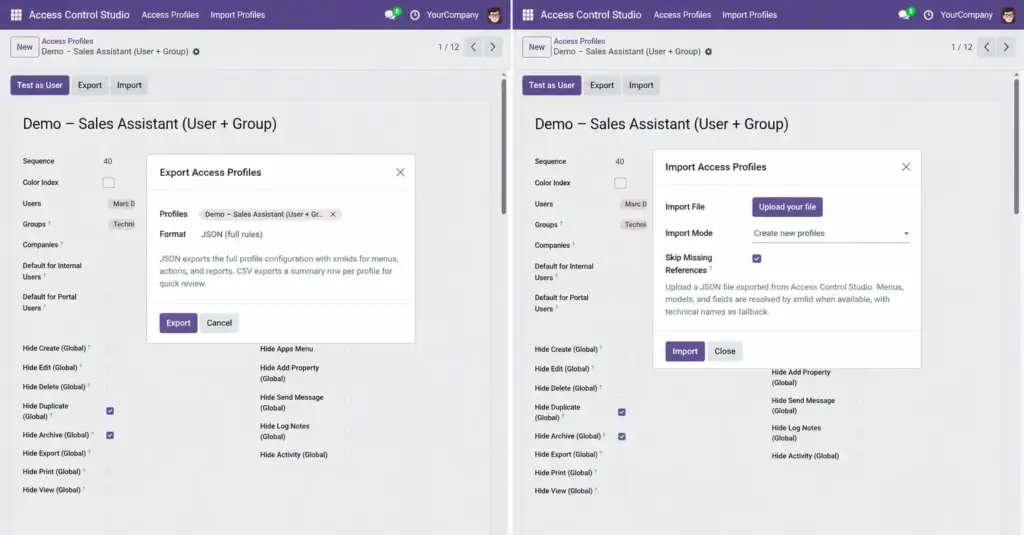The height and width of the screenshot is (535, 1024).
Task: Open Access Profiles breadcrumb link in left window
Action: (67, 41)
